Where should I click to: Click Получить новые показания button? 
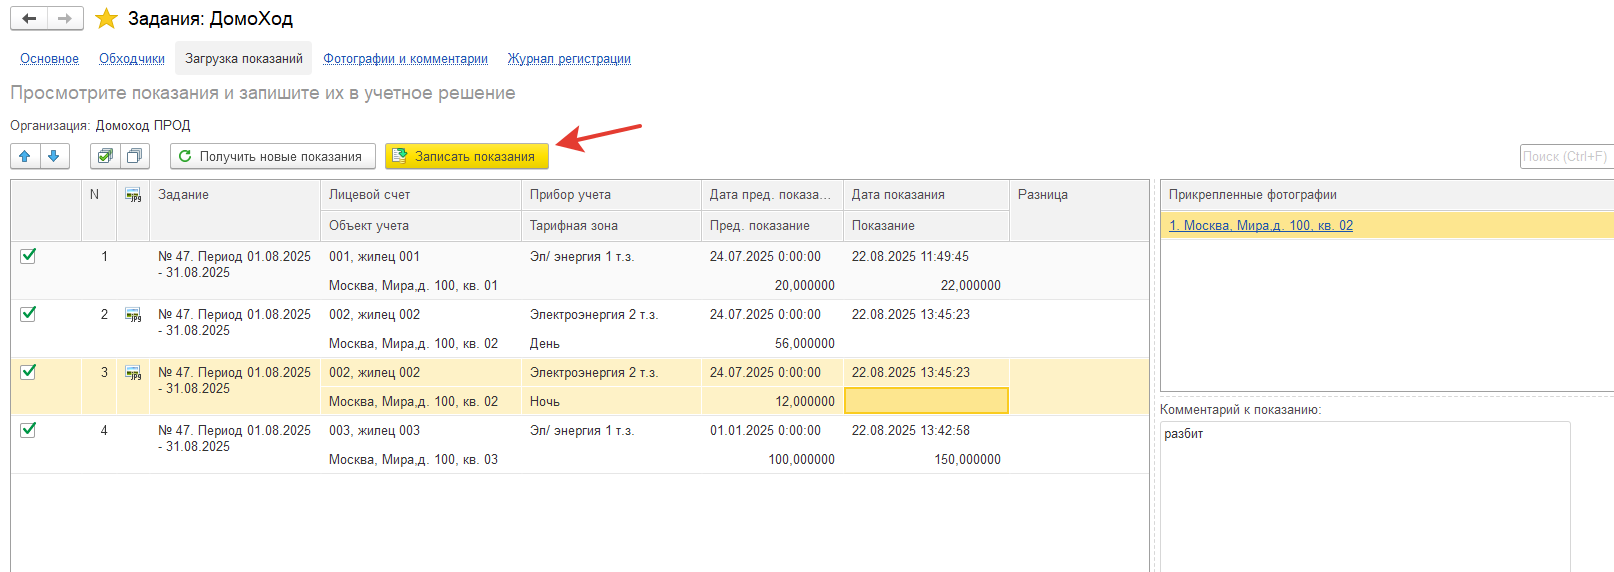(x=272, y=156)
